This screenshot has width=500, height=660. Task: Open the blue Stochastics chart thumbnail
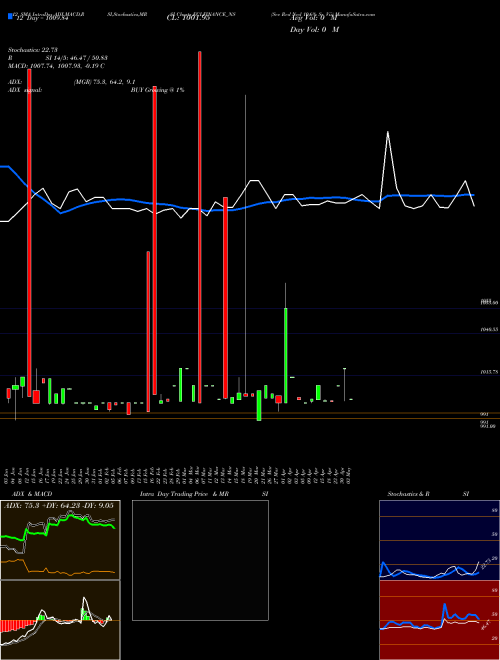click(x=439, y=540)
